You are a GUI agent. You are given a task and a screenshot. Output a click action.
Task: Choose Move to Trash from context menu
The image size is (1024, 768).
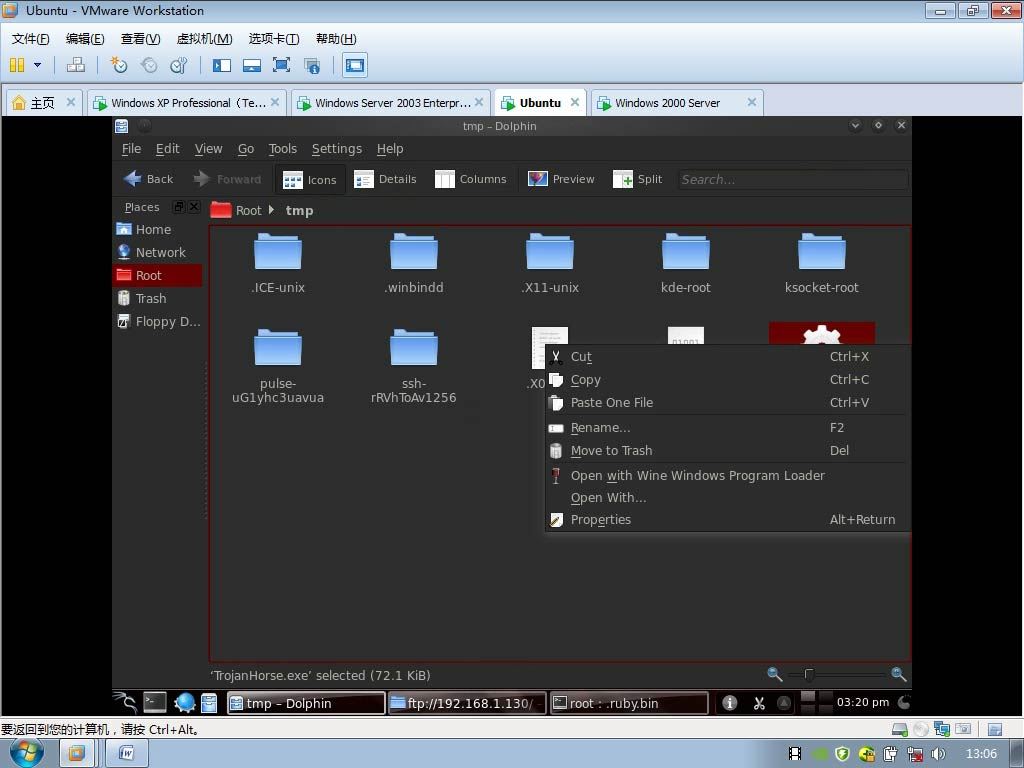(x=726, y=451)
